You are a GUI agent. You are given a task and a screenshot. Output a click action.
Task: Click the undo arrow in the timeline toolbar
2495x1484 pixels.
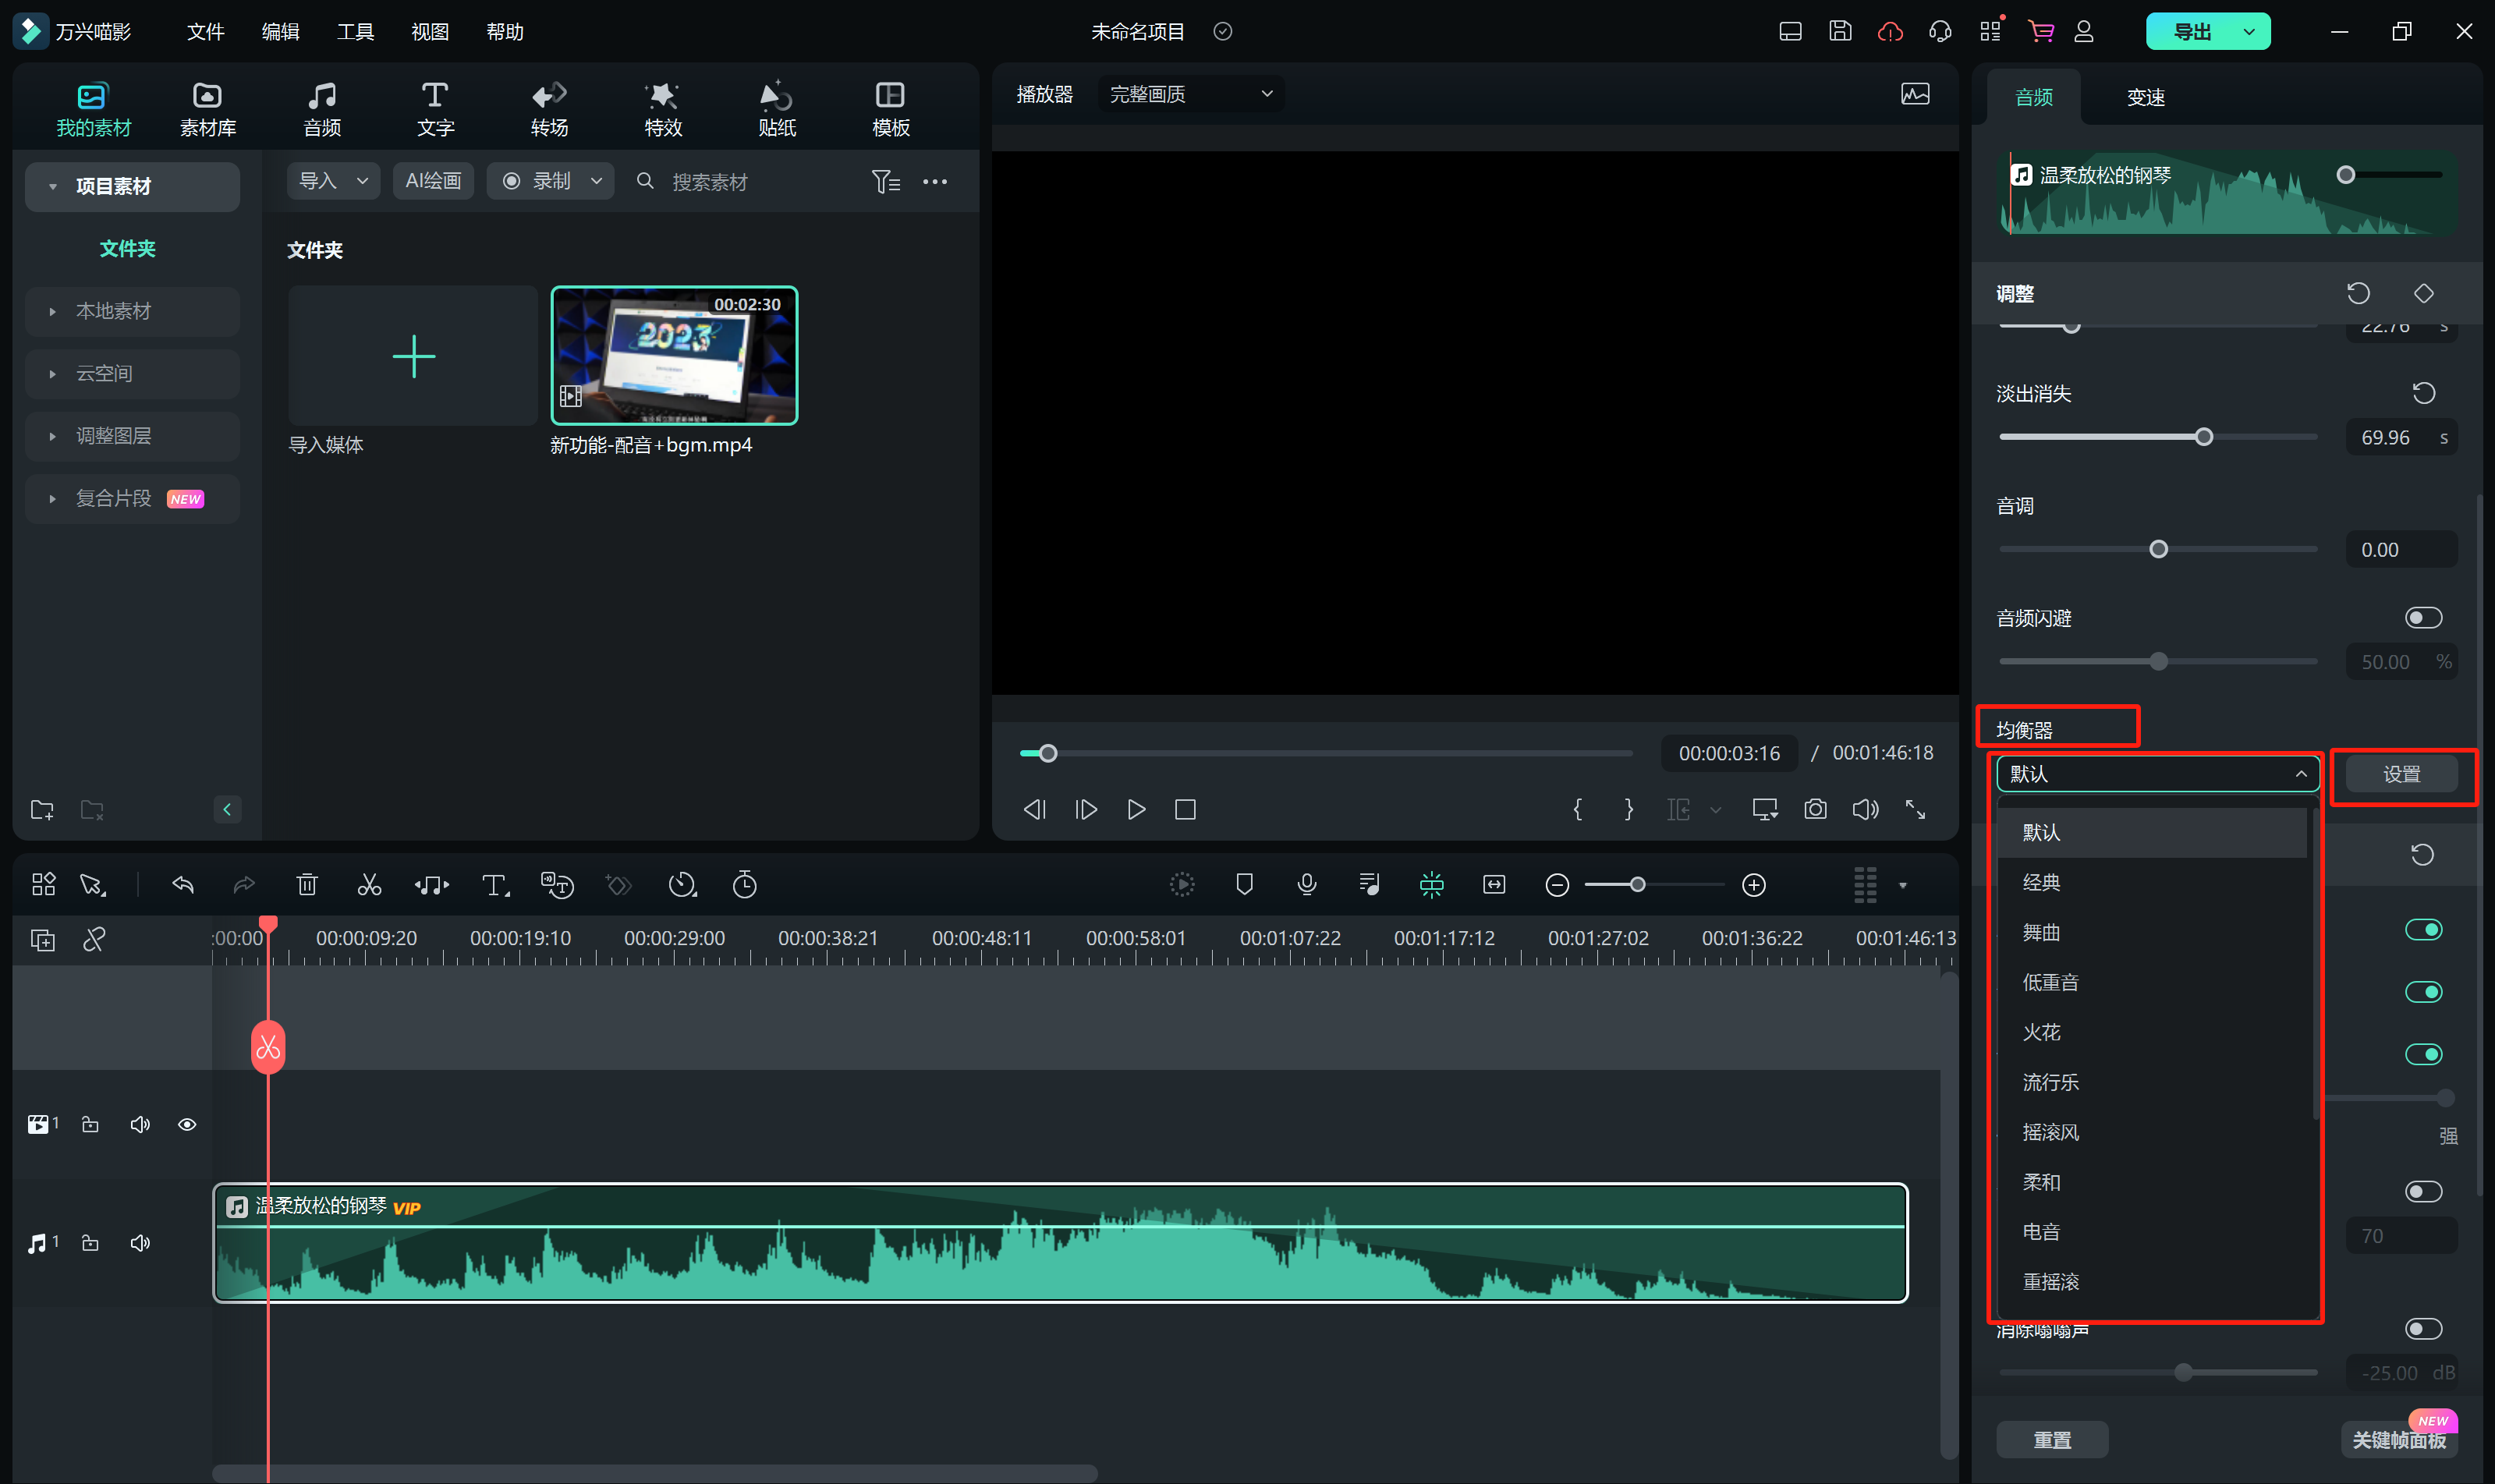coord(183,885)
